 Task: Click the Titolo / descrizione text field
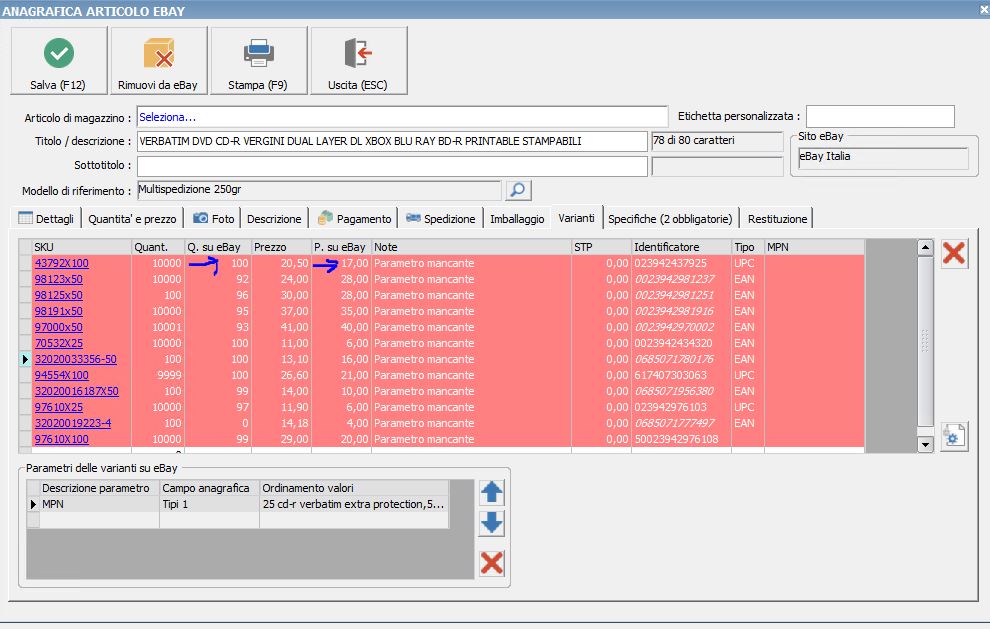click(x=392, y=141)
